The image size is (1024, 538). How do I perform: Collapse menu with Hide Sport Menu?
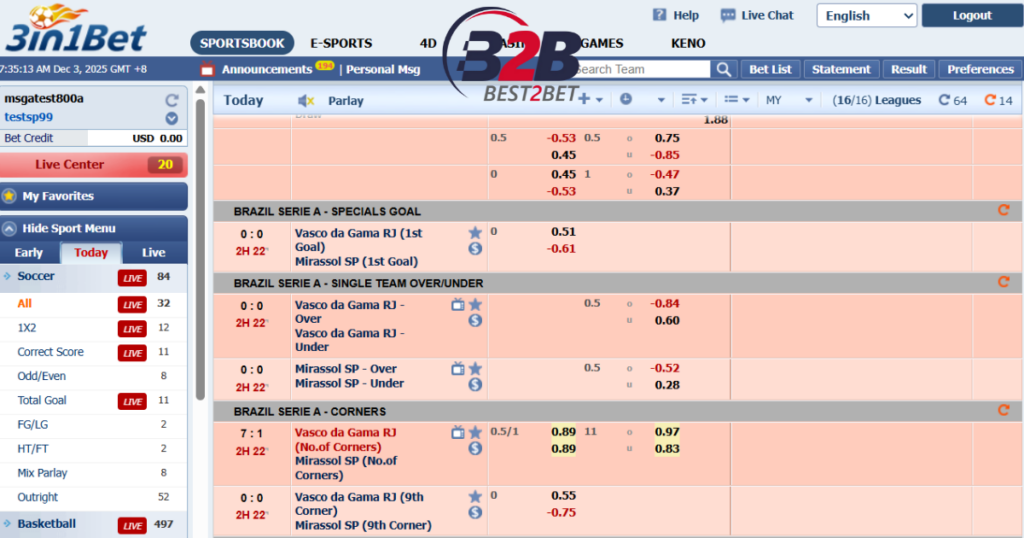[x=93, y=229]
